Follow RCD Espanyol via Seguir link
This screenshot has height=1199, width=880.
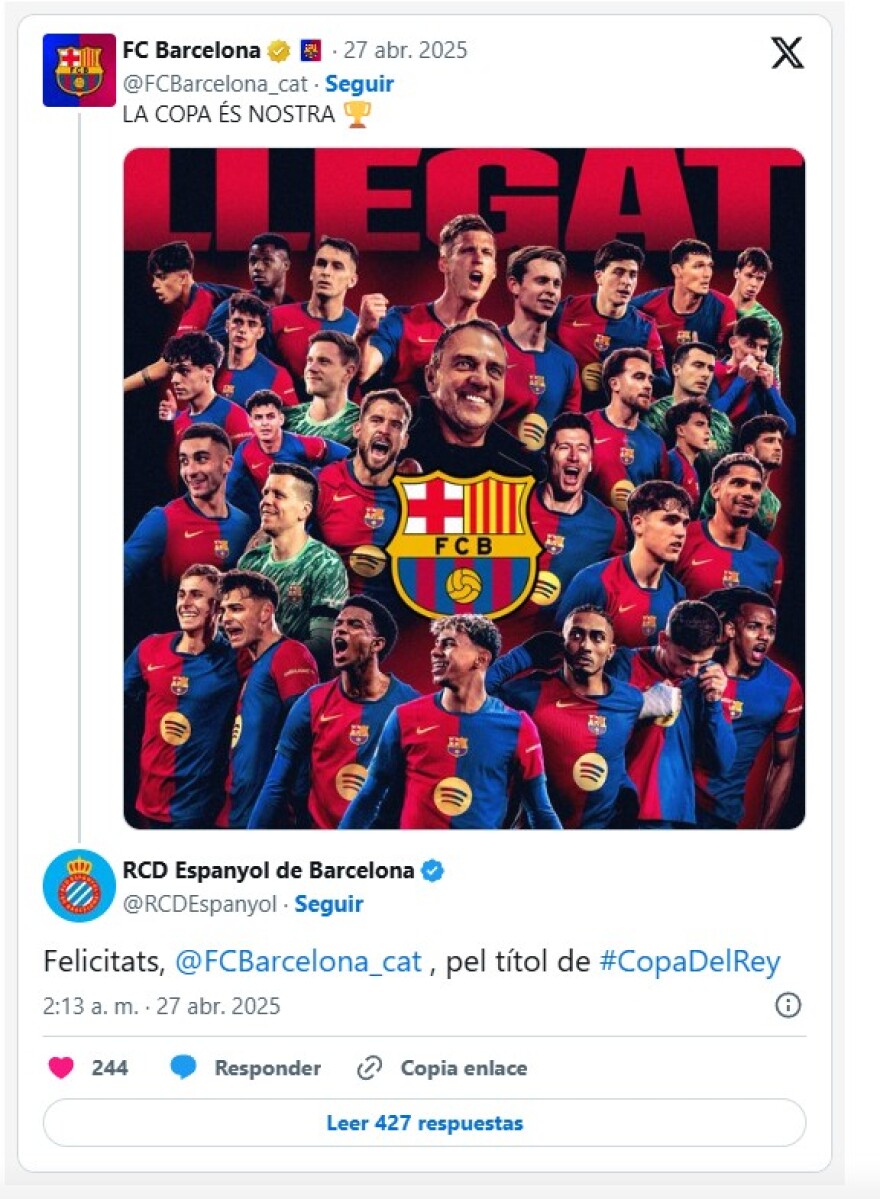click(329, 905)
